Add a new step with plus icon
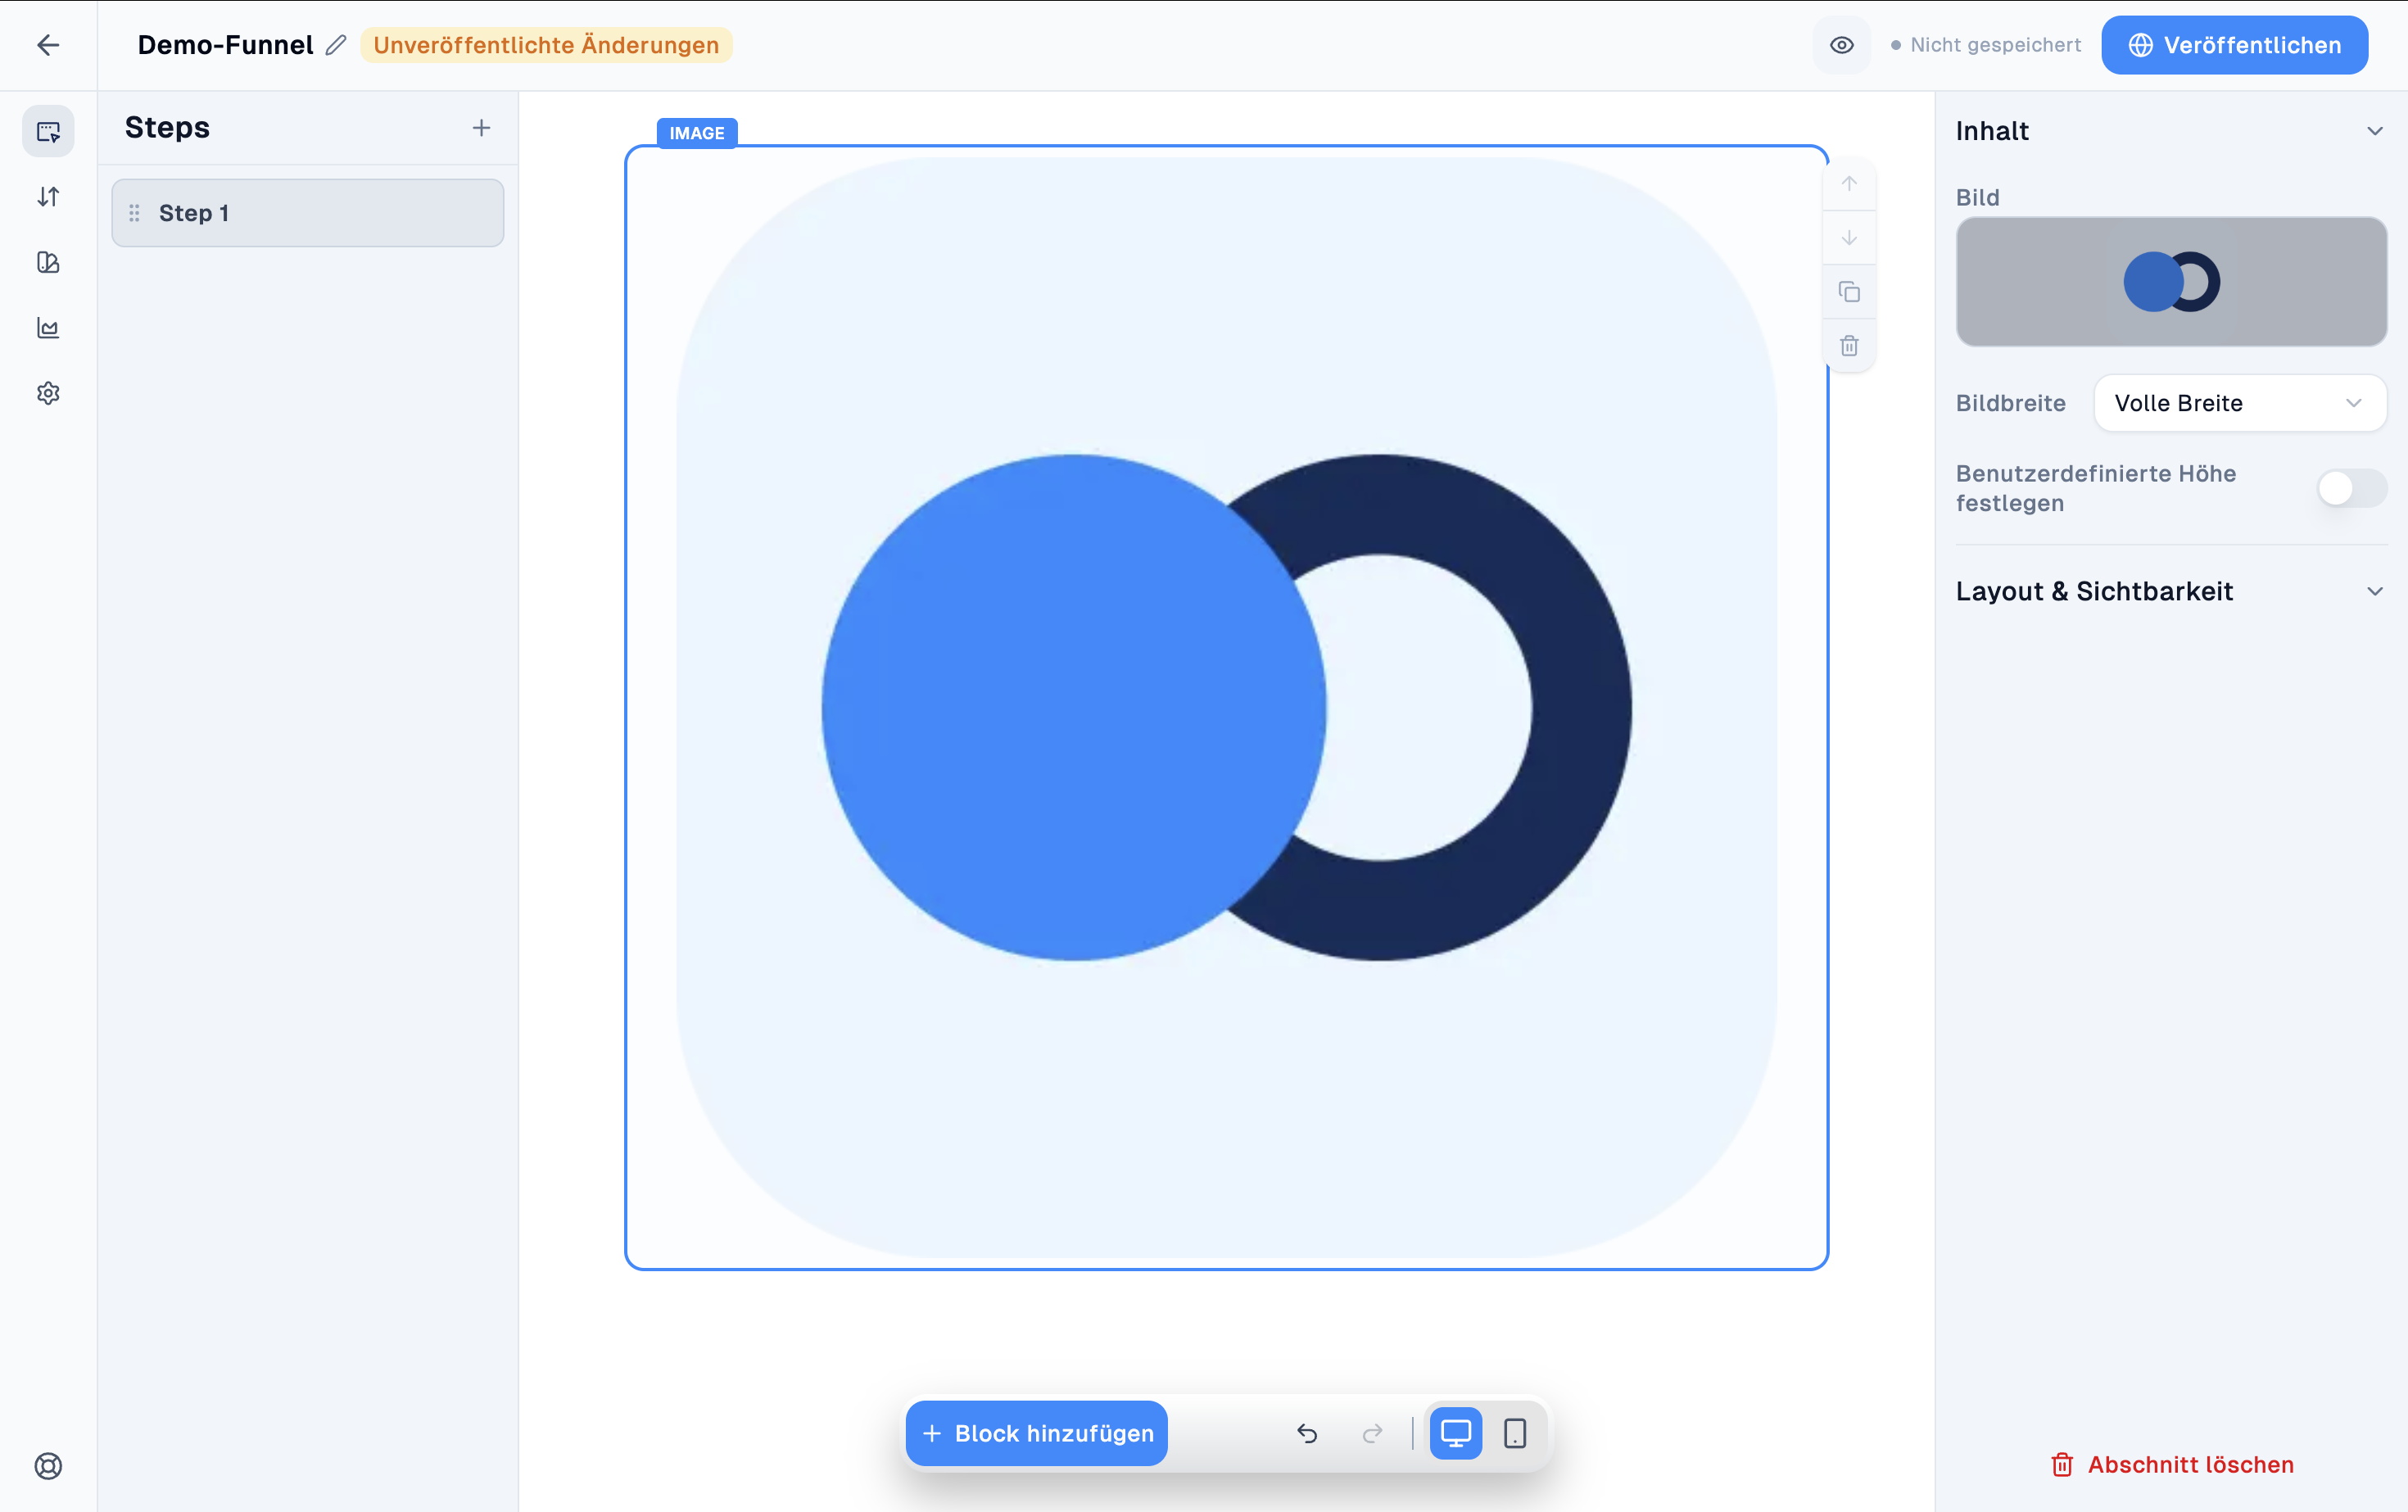 point(481,128)
